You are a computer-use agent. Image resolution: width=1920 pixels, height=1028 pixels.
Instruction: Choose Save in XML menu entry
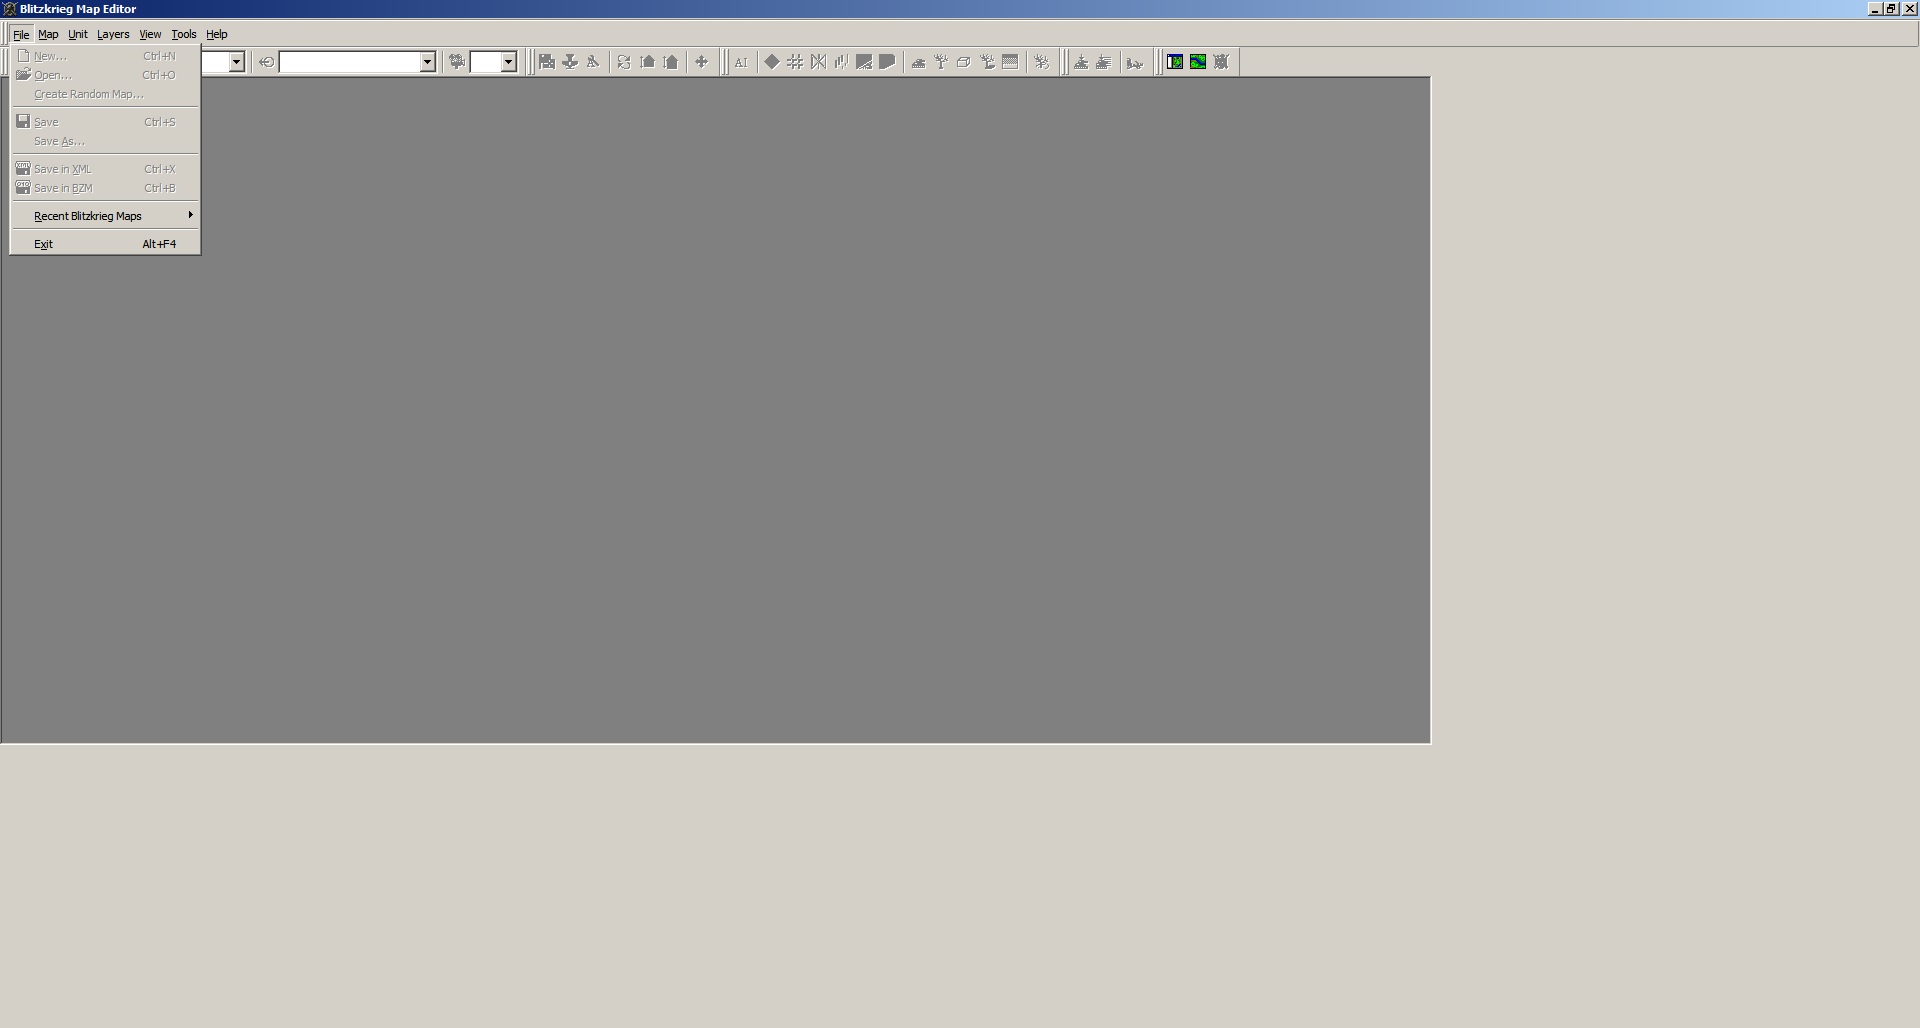105,169
